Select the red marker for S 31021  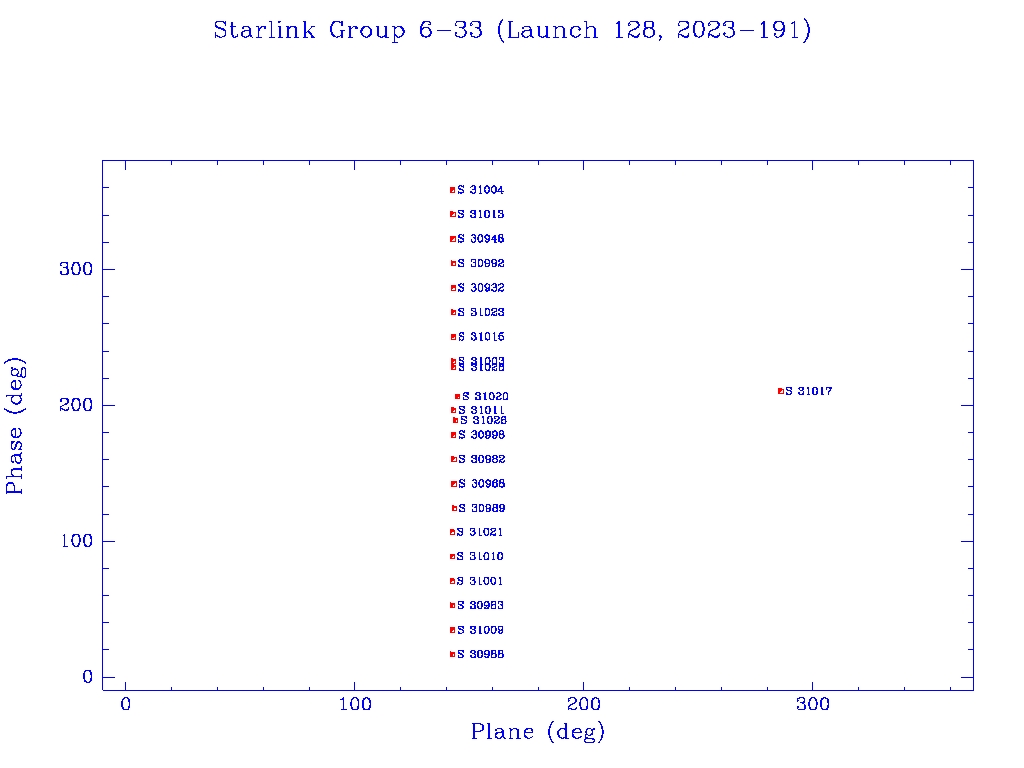[452, 532]
